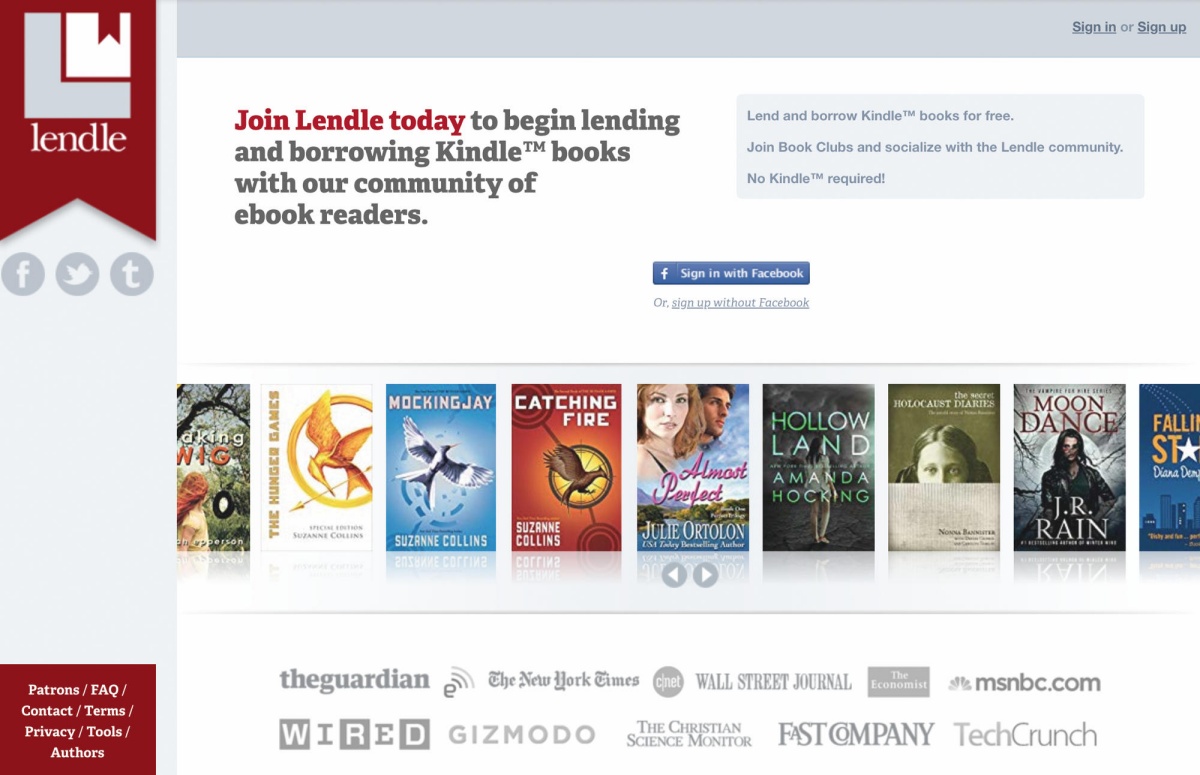Viewport: 1200px width, 775px height.
Task: Open the Sign in link at top
Action: [x=1094, y=27]
